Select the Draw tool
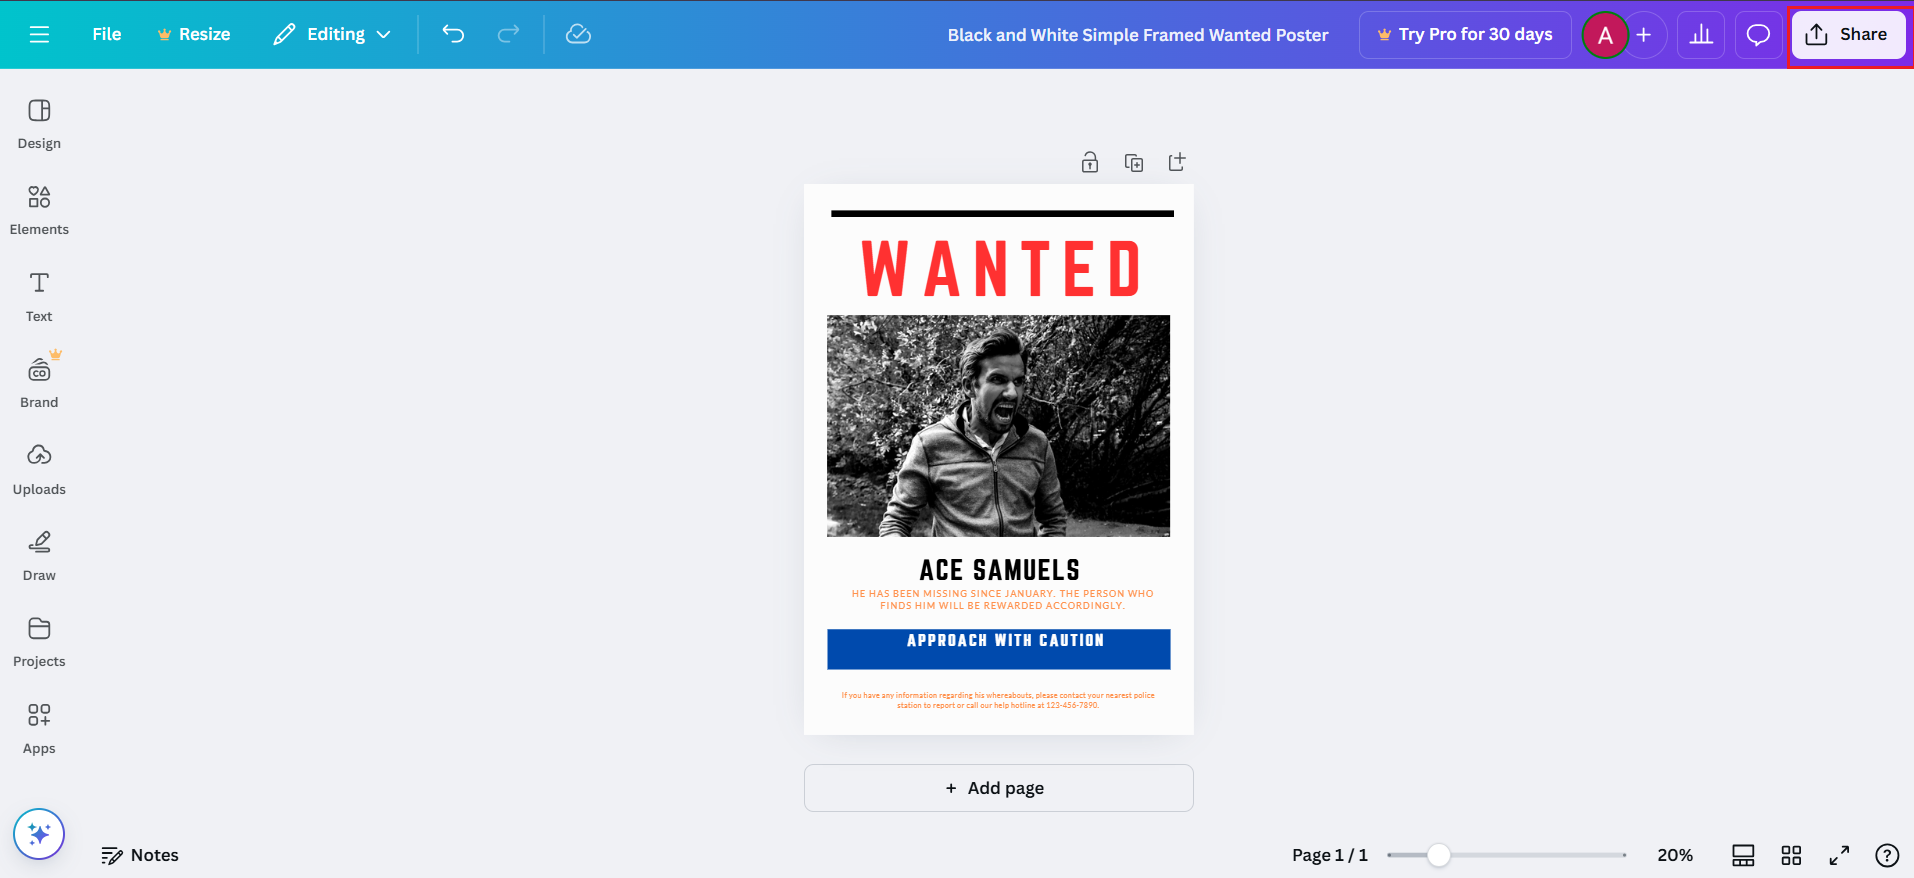 point(39,555)
